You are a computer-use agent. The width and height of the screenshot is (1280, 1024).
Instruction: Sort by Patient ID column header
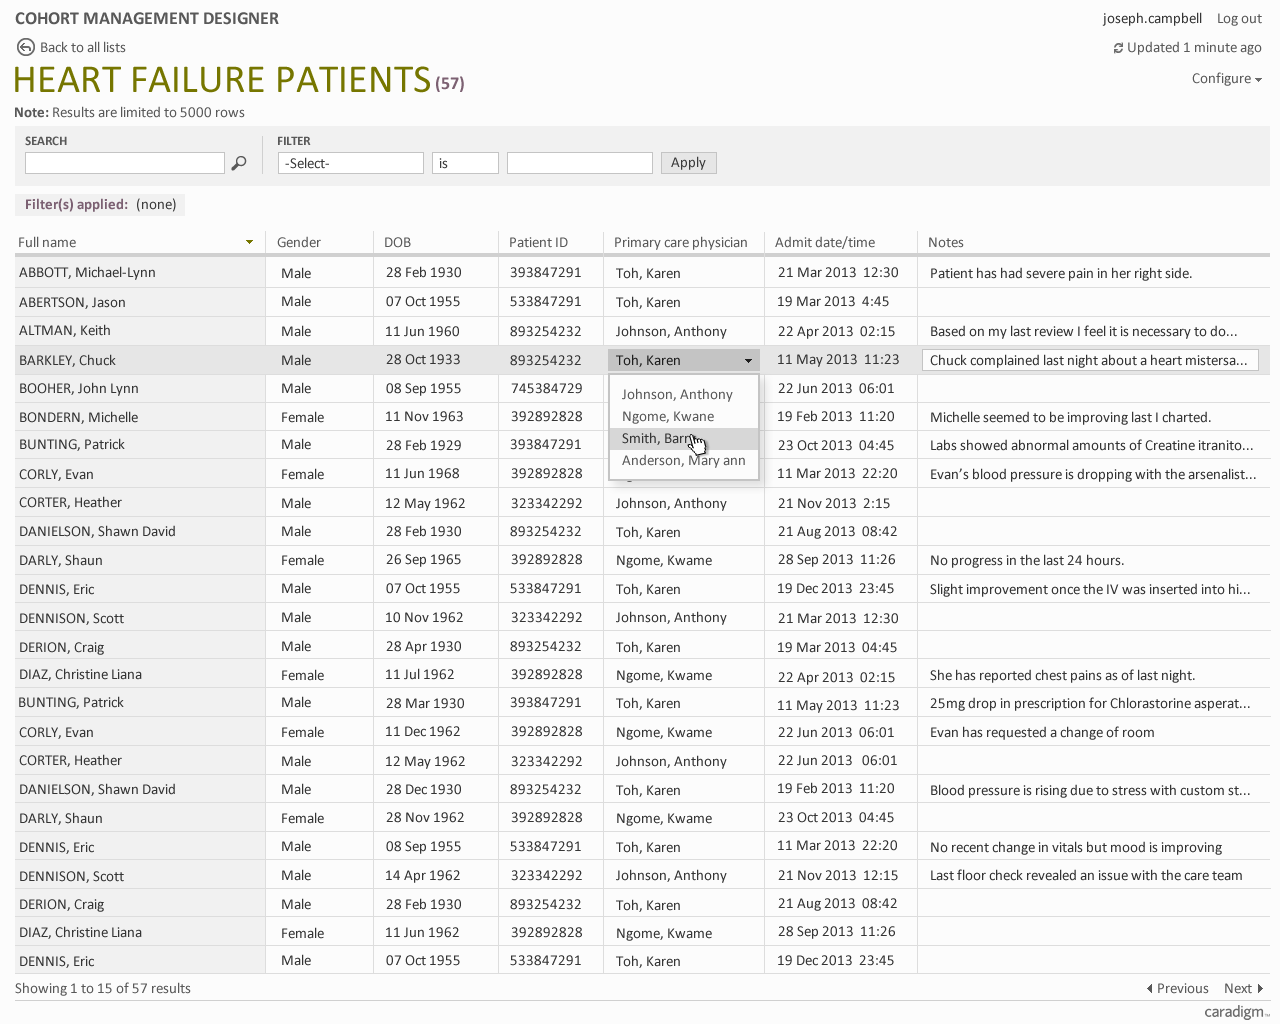tap(538, 242)
